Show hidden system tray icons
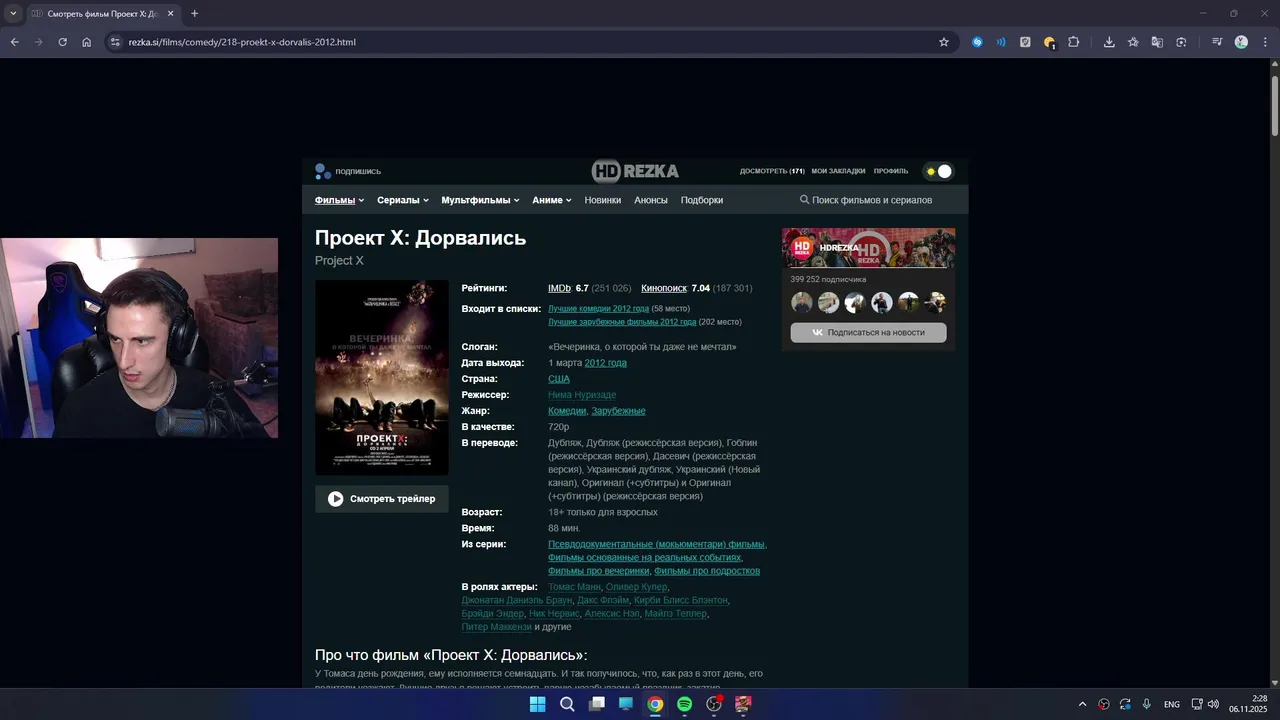The width and height of the screenshot is (1280, 720). (x=1082, y=704)
